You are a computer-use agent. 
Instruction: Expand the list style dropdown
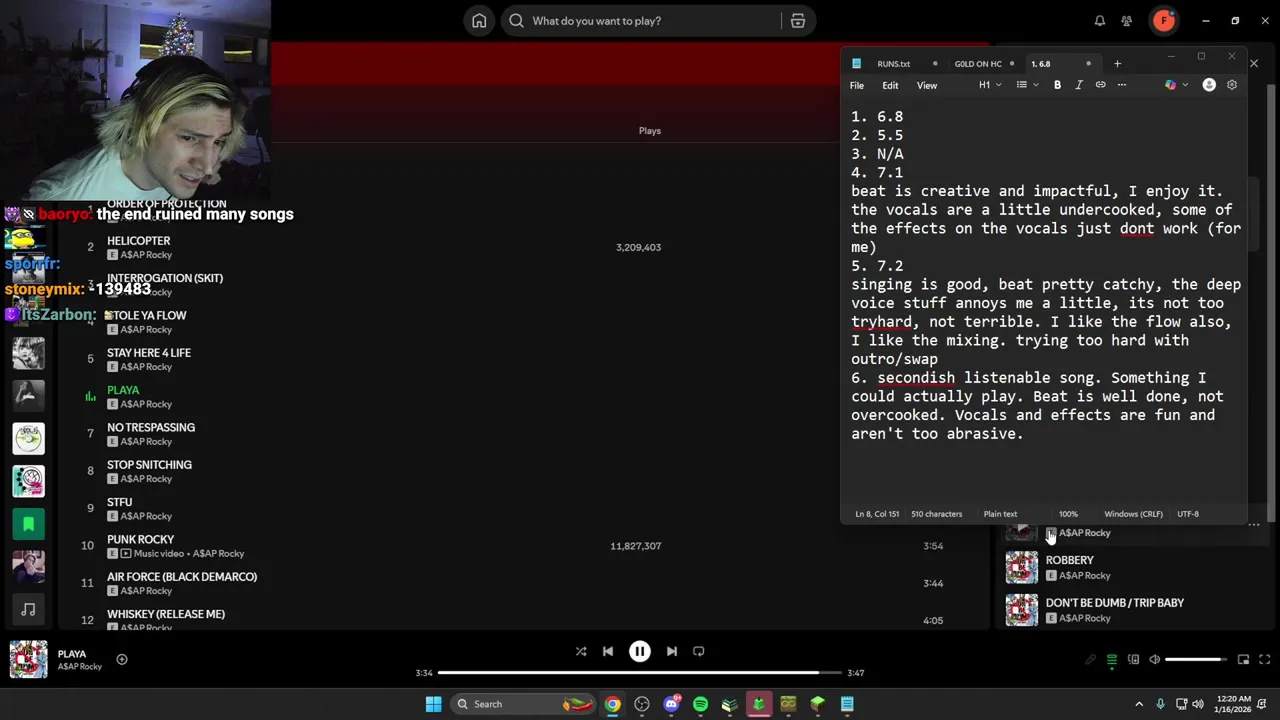pyautogui.click(x=1026, y=85)
